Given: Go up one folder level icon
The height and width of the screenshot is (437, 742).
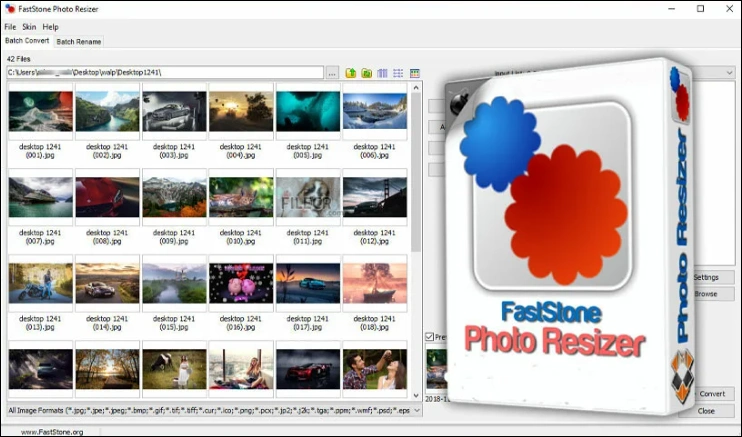Looking at the screenshot, I should coord(351,73).
